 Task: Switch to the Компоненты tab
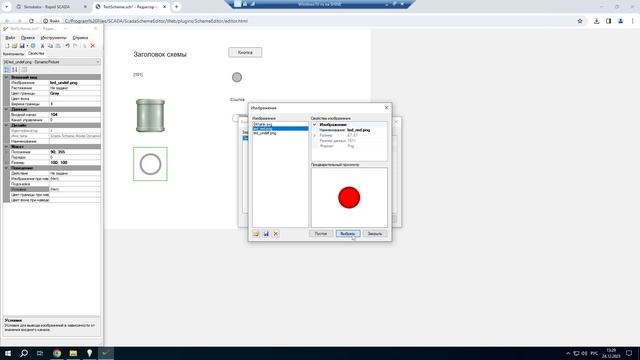13,54
